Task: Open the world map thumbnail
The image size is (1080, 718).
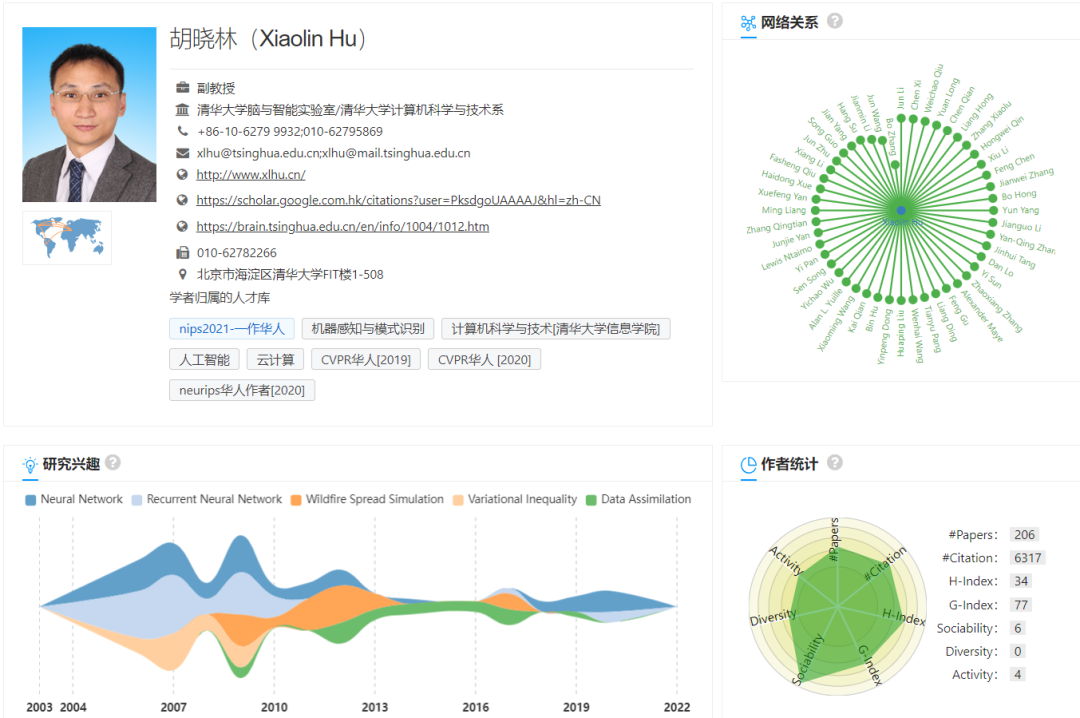Action: point(67,238)
